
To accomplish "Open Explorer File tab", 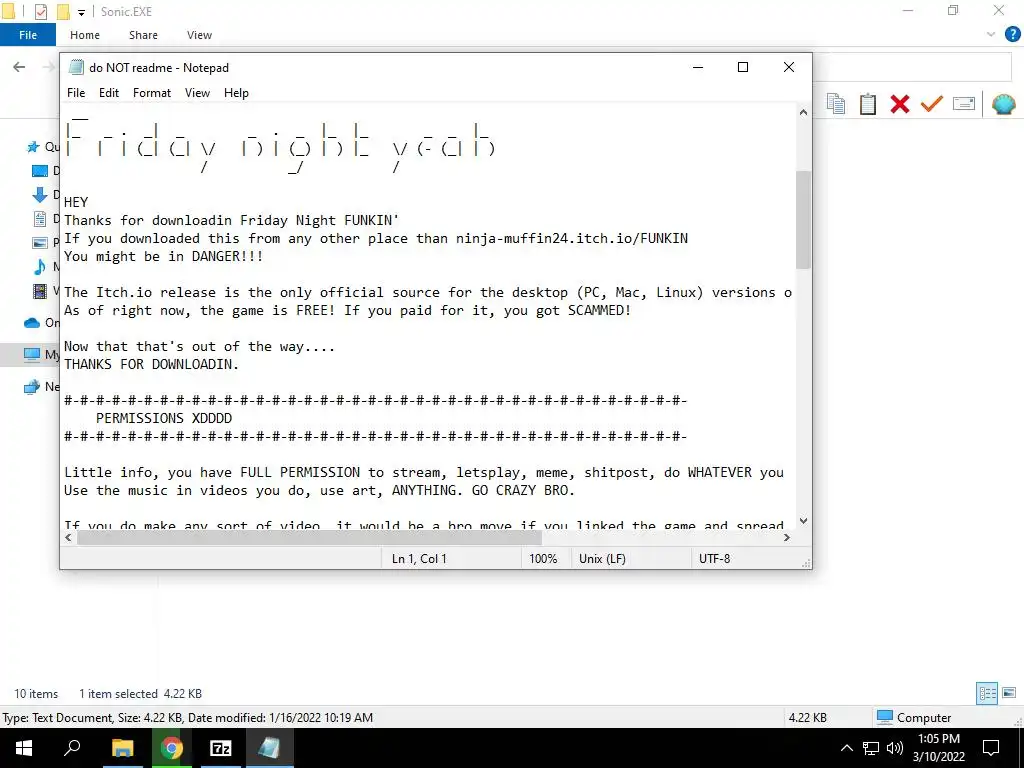I will [x=28, y=35].
